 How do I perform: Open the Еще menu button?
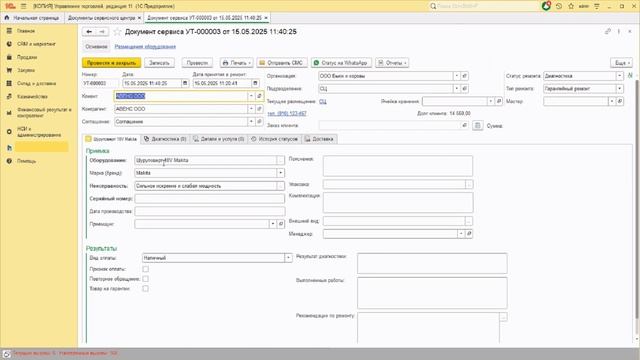coord(621,63)
